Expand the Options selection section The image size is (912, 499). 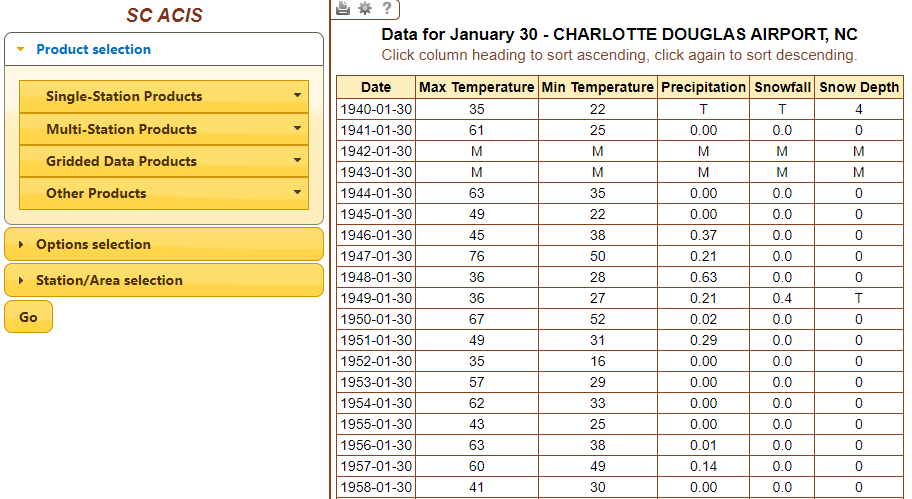click(x=93, y=244)
